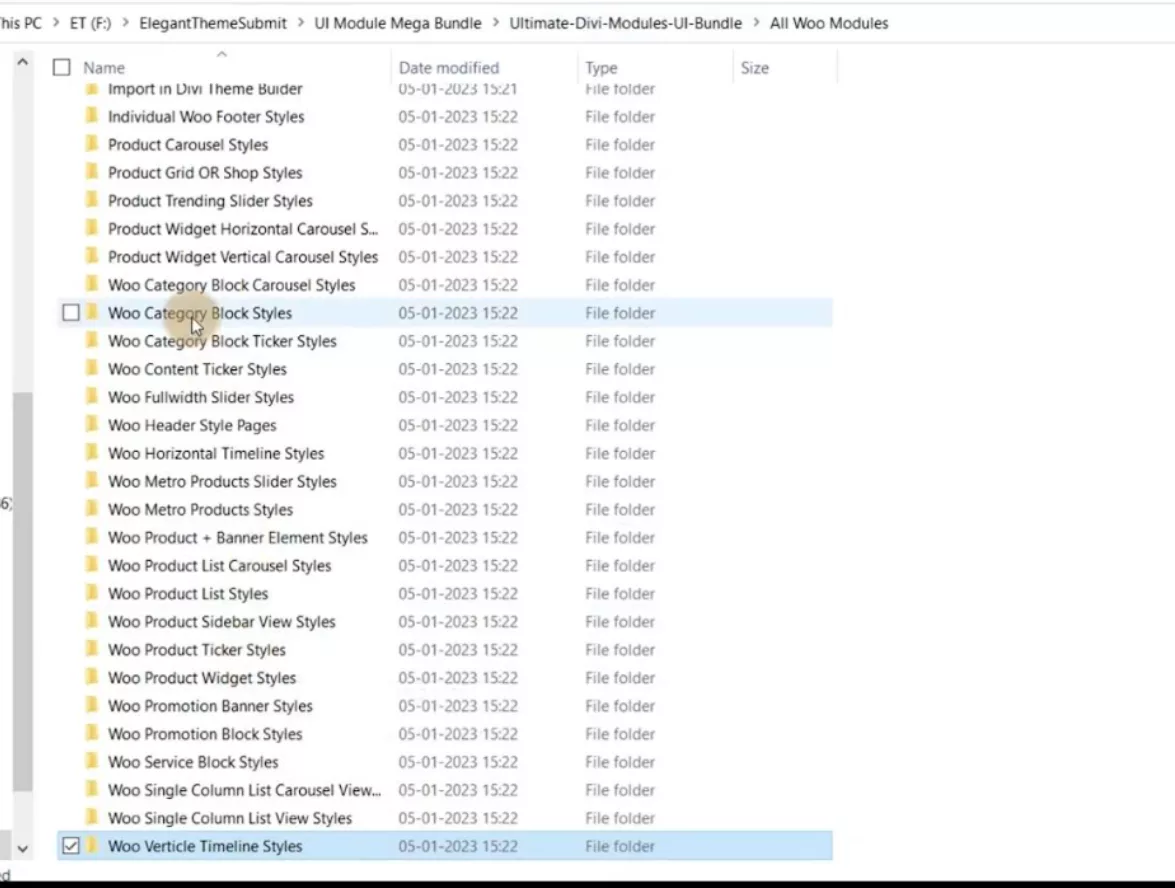Go to This PC breadcrumb

click(x=20, y=23)
